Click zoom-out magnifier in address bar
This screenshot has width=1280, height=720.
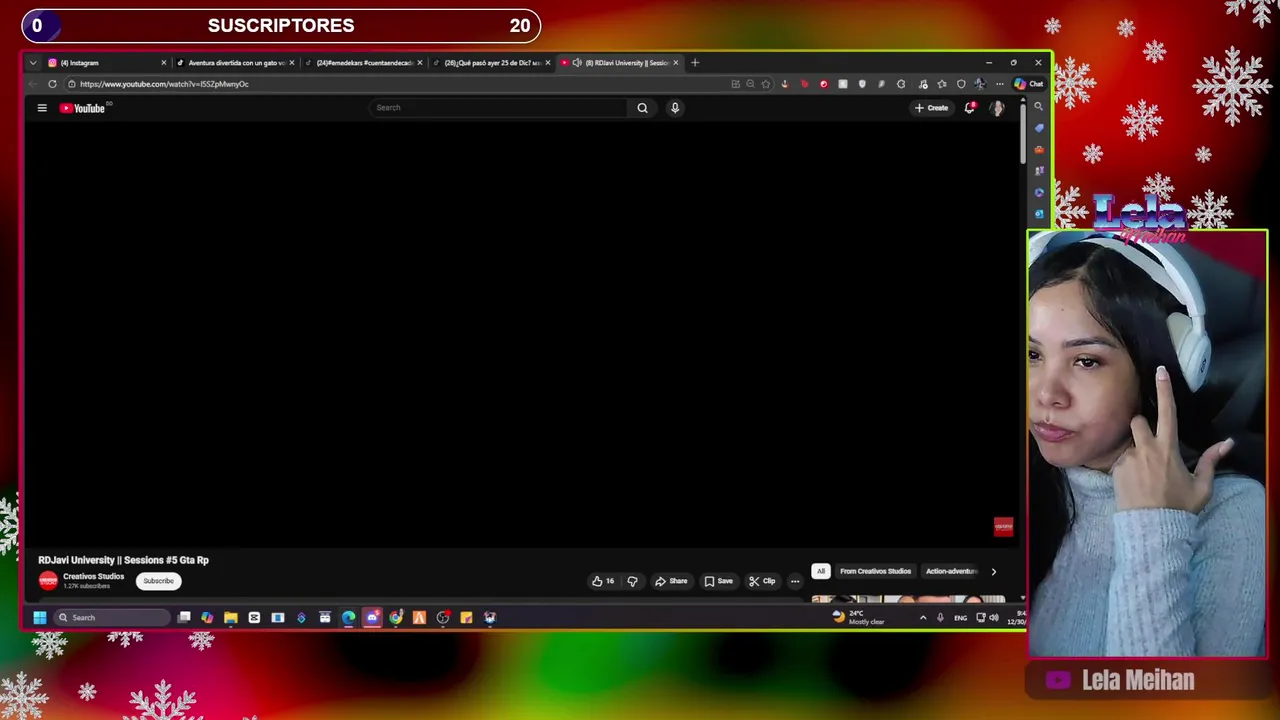point(750,84)
